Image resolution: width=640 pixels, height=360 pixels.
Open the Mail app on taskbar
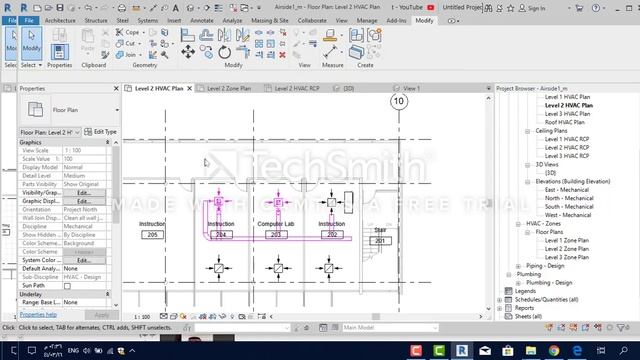click(x=485, y=350)
